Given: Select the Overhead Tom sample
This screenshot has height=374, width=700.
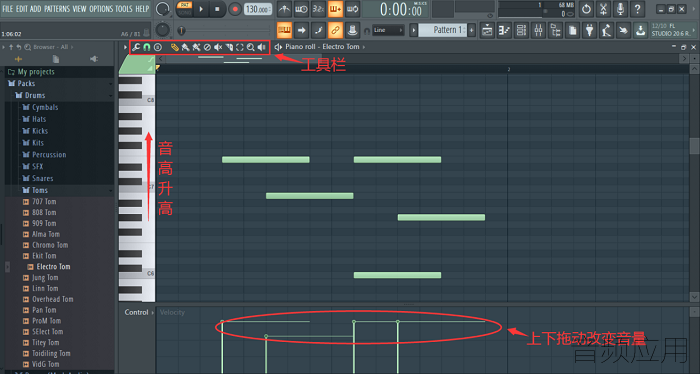Looking at the screenshot, I should 52,299.
